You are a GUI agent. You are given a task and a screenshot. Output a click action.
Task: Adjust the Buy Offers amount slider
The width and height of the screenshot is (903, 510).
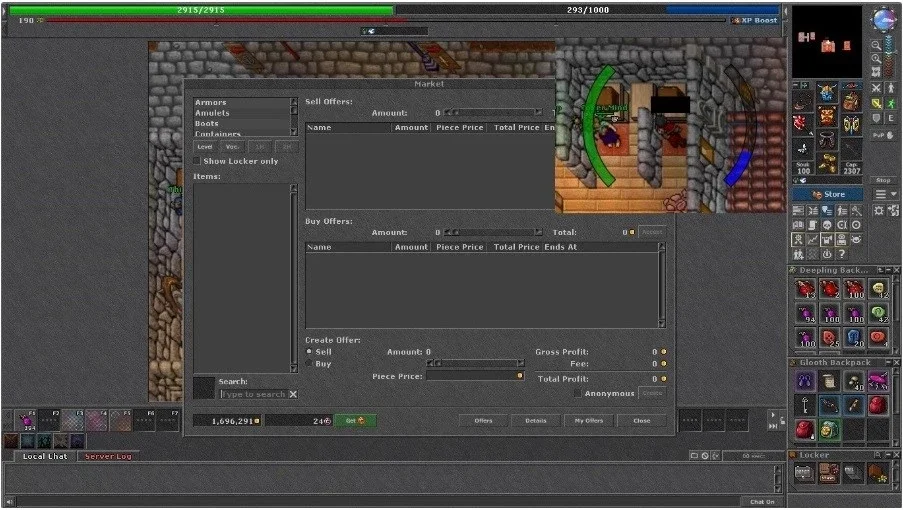[493, 232]
